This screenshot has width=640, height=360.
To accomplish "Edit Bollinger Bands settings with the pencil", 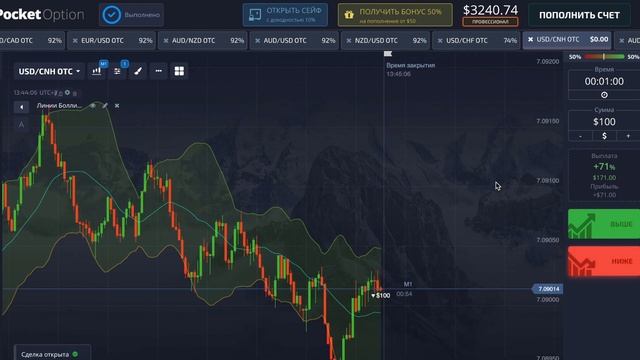I will [x=105, y=106].
